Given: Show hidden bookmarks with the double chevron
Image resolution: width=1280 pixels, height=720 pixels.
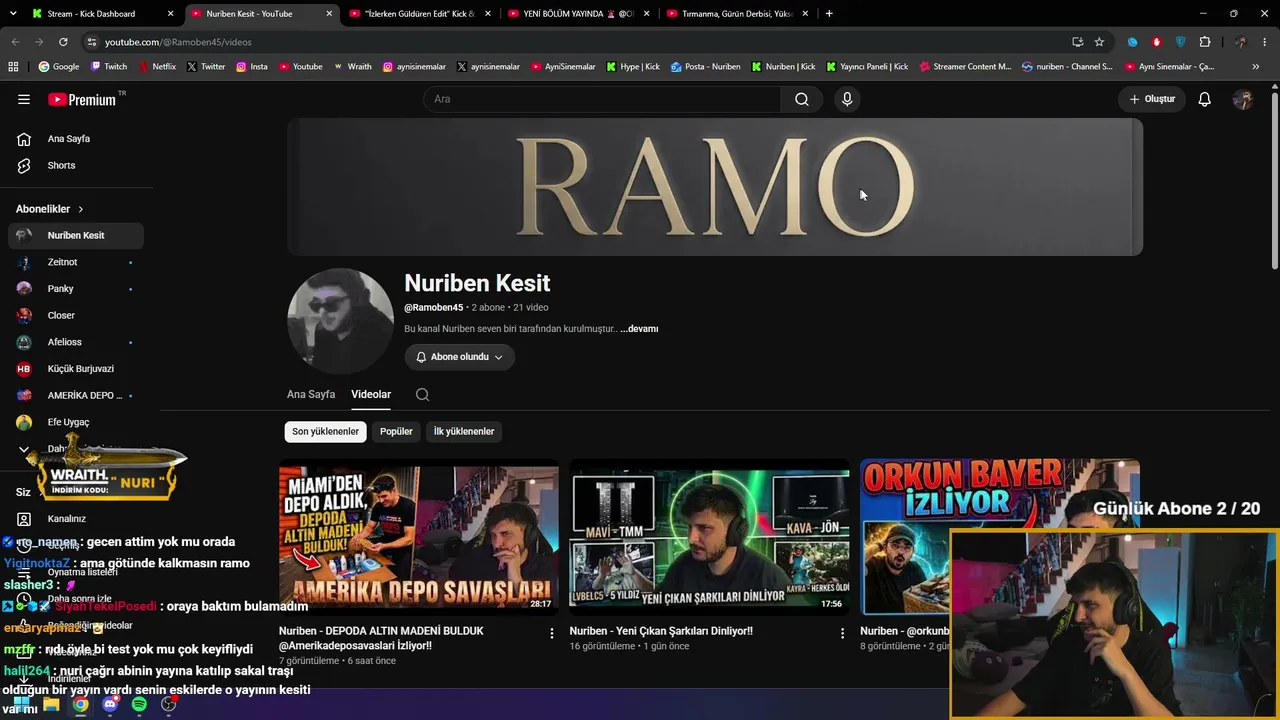Looking at the screenshot, I should point(1256,67).
